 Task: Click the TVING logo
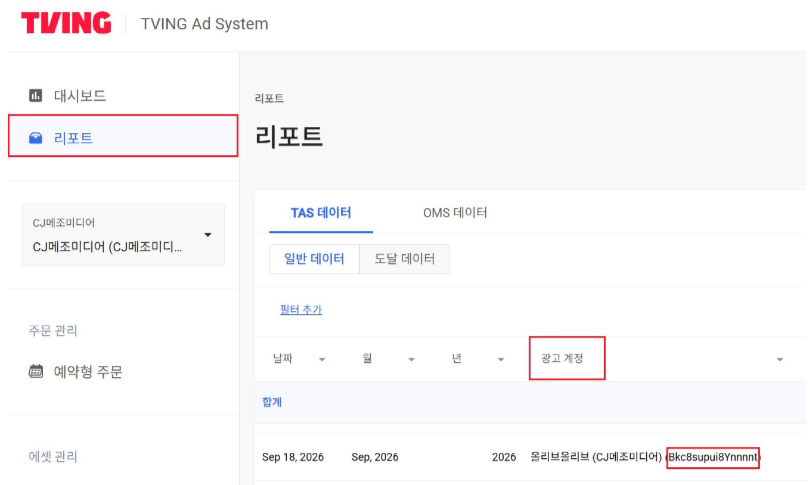pyautogui.click(x=66, y=23)
